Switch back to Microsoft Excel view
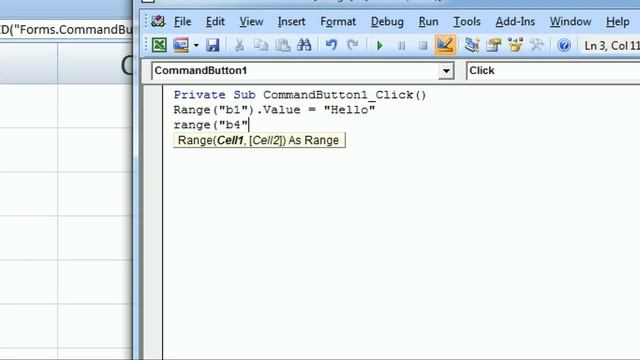 click(x=159, y=45)
